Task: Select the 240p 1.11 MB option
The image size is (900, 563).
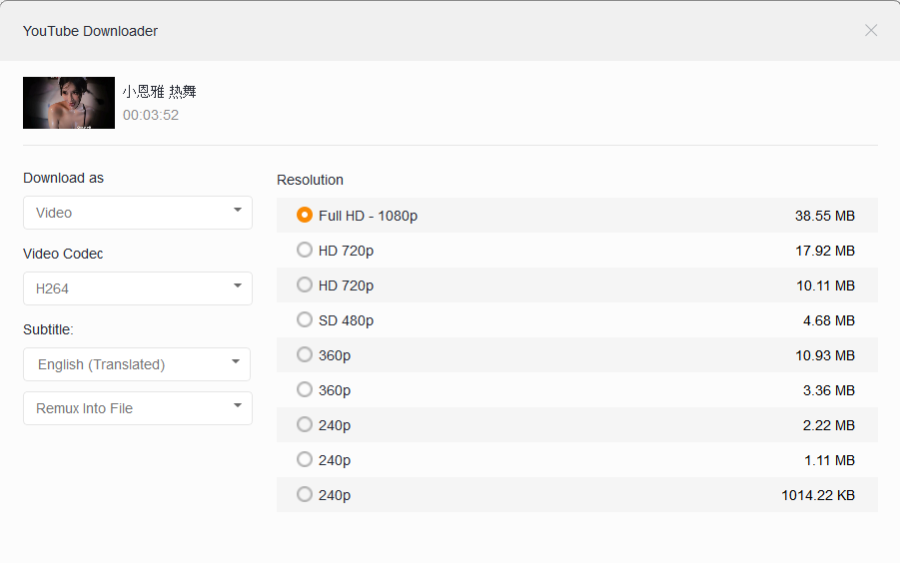Action: [305, 460]
